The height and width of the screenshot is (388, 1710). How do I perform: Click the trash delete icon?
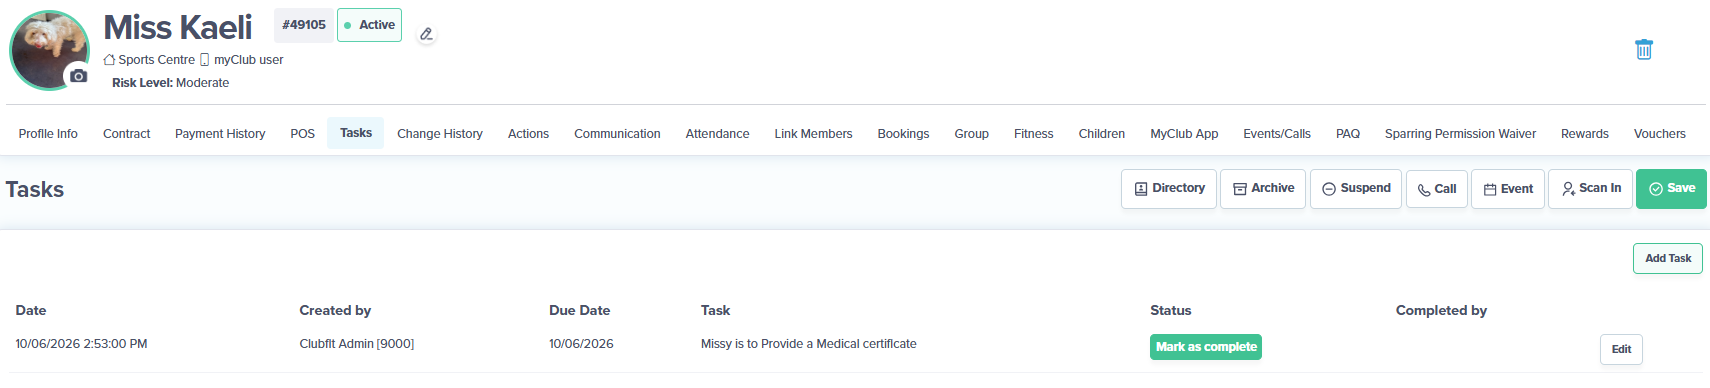(1644, 49)
